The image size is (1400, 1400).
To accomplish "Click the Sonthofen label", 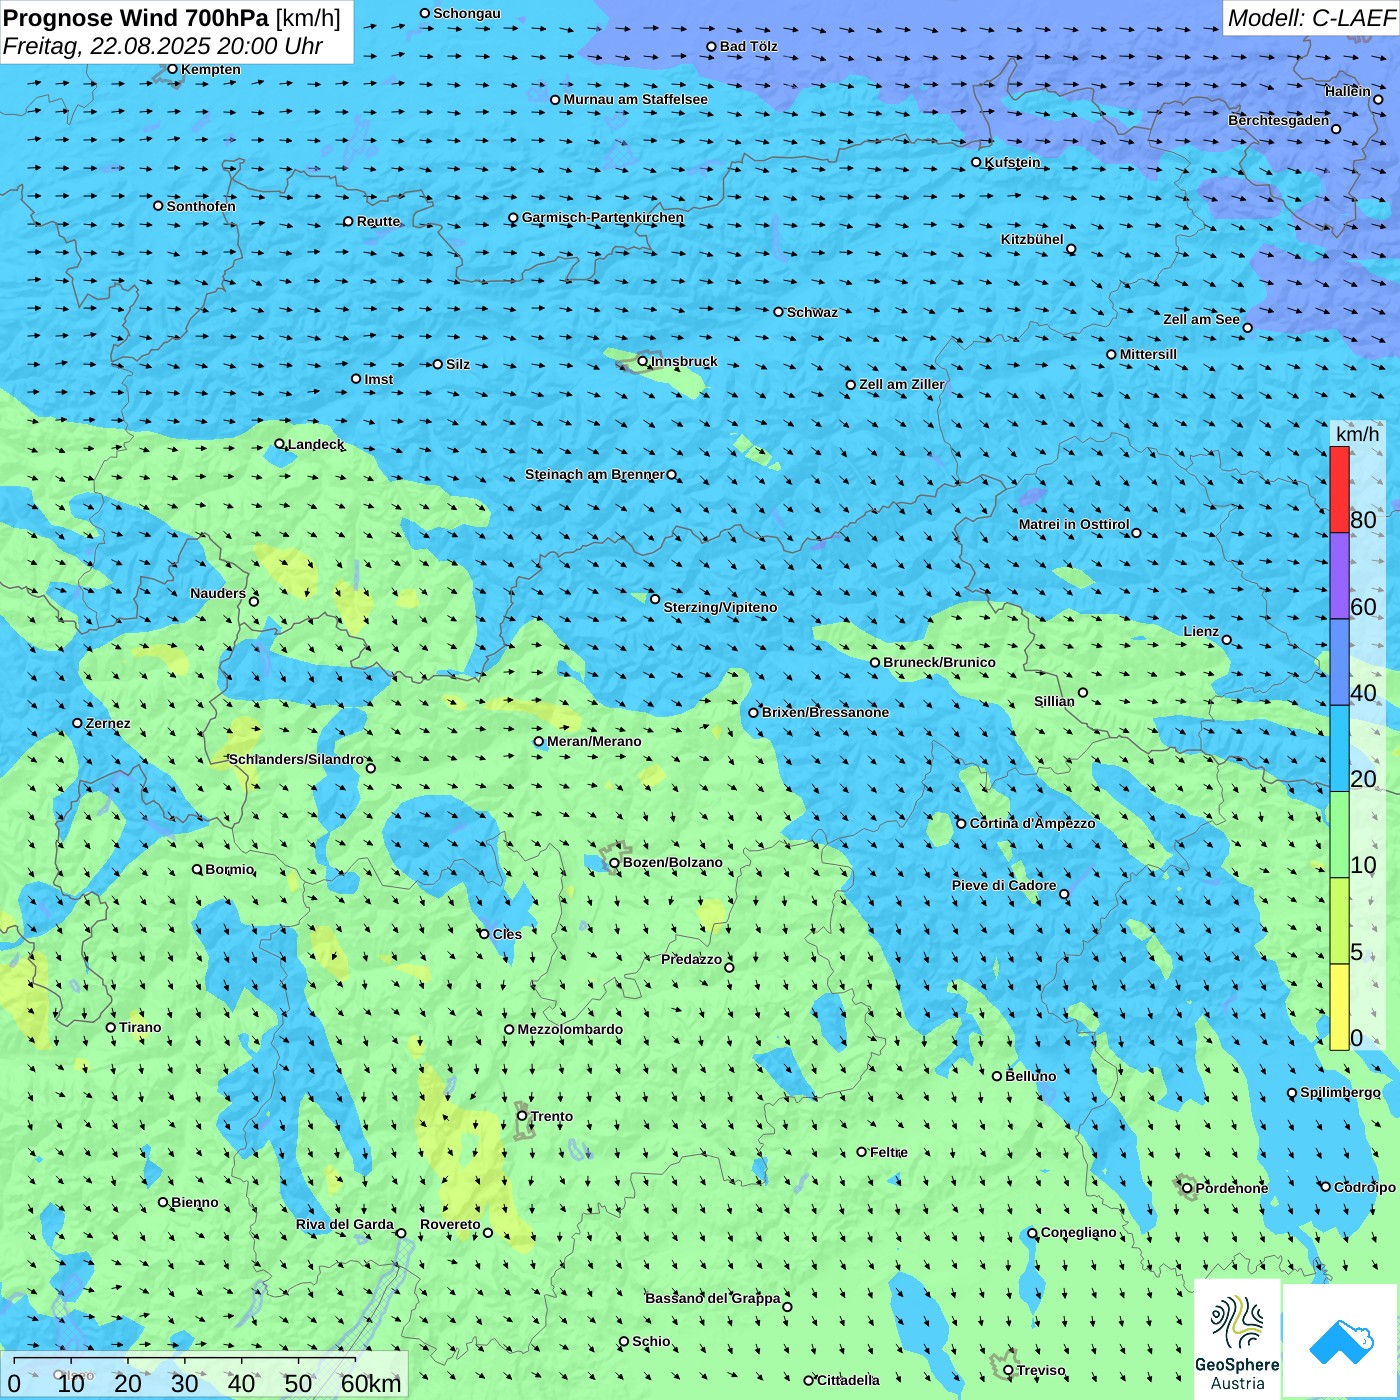I will 201,206.
